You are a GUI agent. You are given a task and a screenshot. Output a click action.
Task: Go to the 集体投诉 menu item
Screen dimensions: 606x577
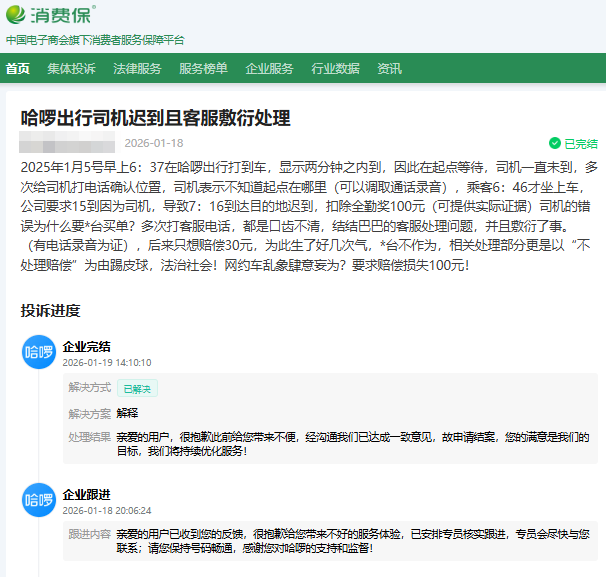click(x=71, y=69)
